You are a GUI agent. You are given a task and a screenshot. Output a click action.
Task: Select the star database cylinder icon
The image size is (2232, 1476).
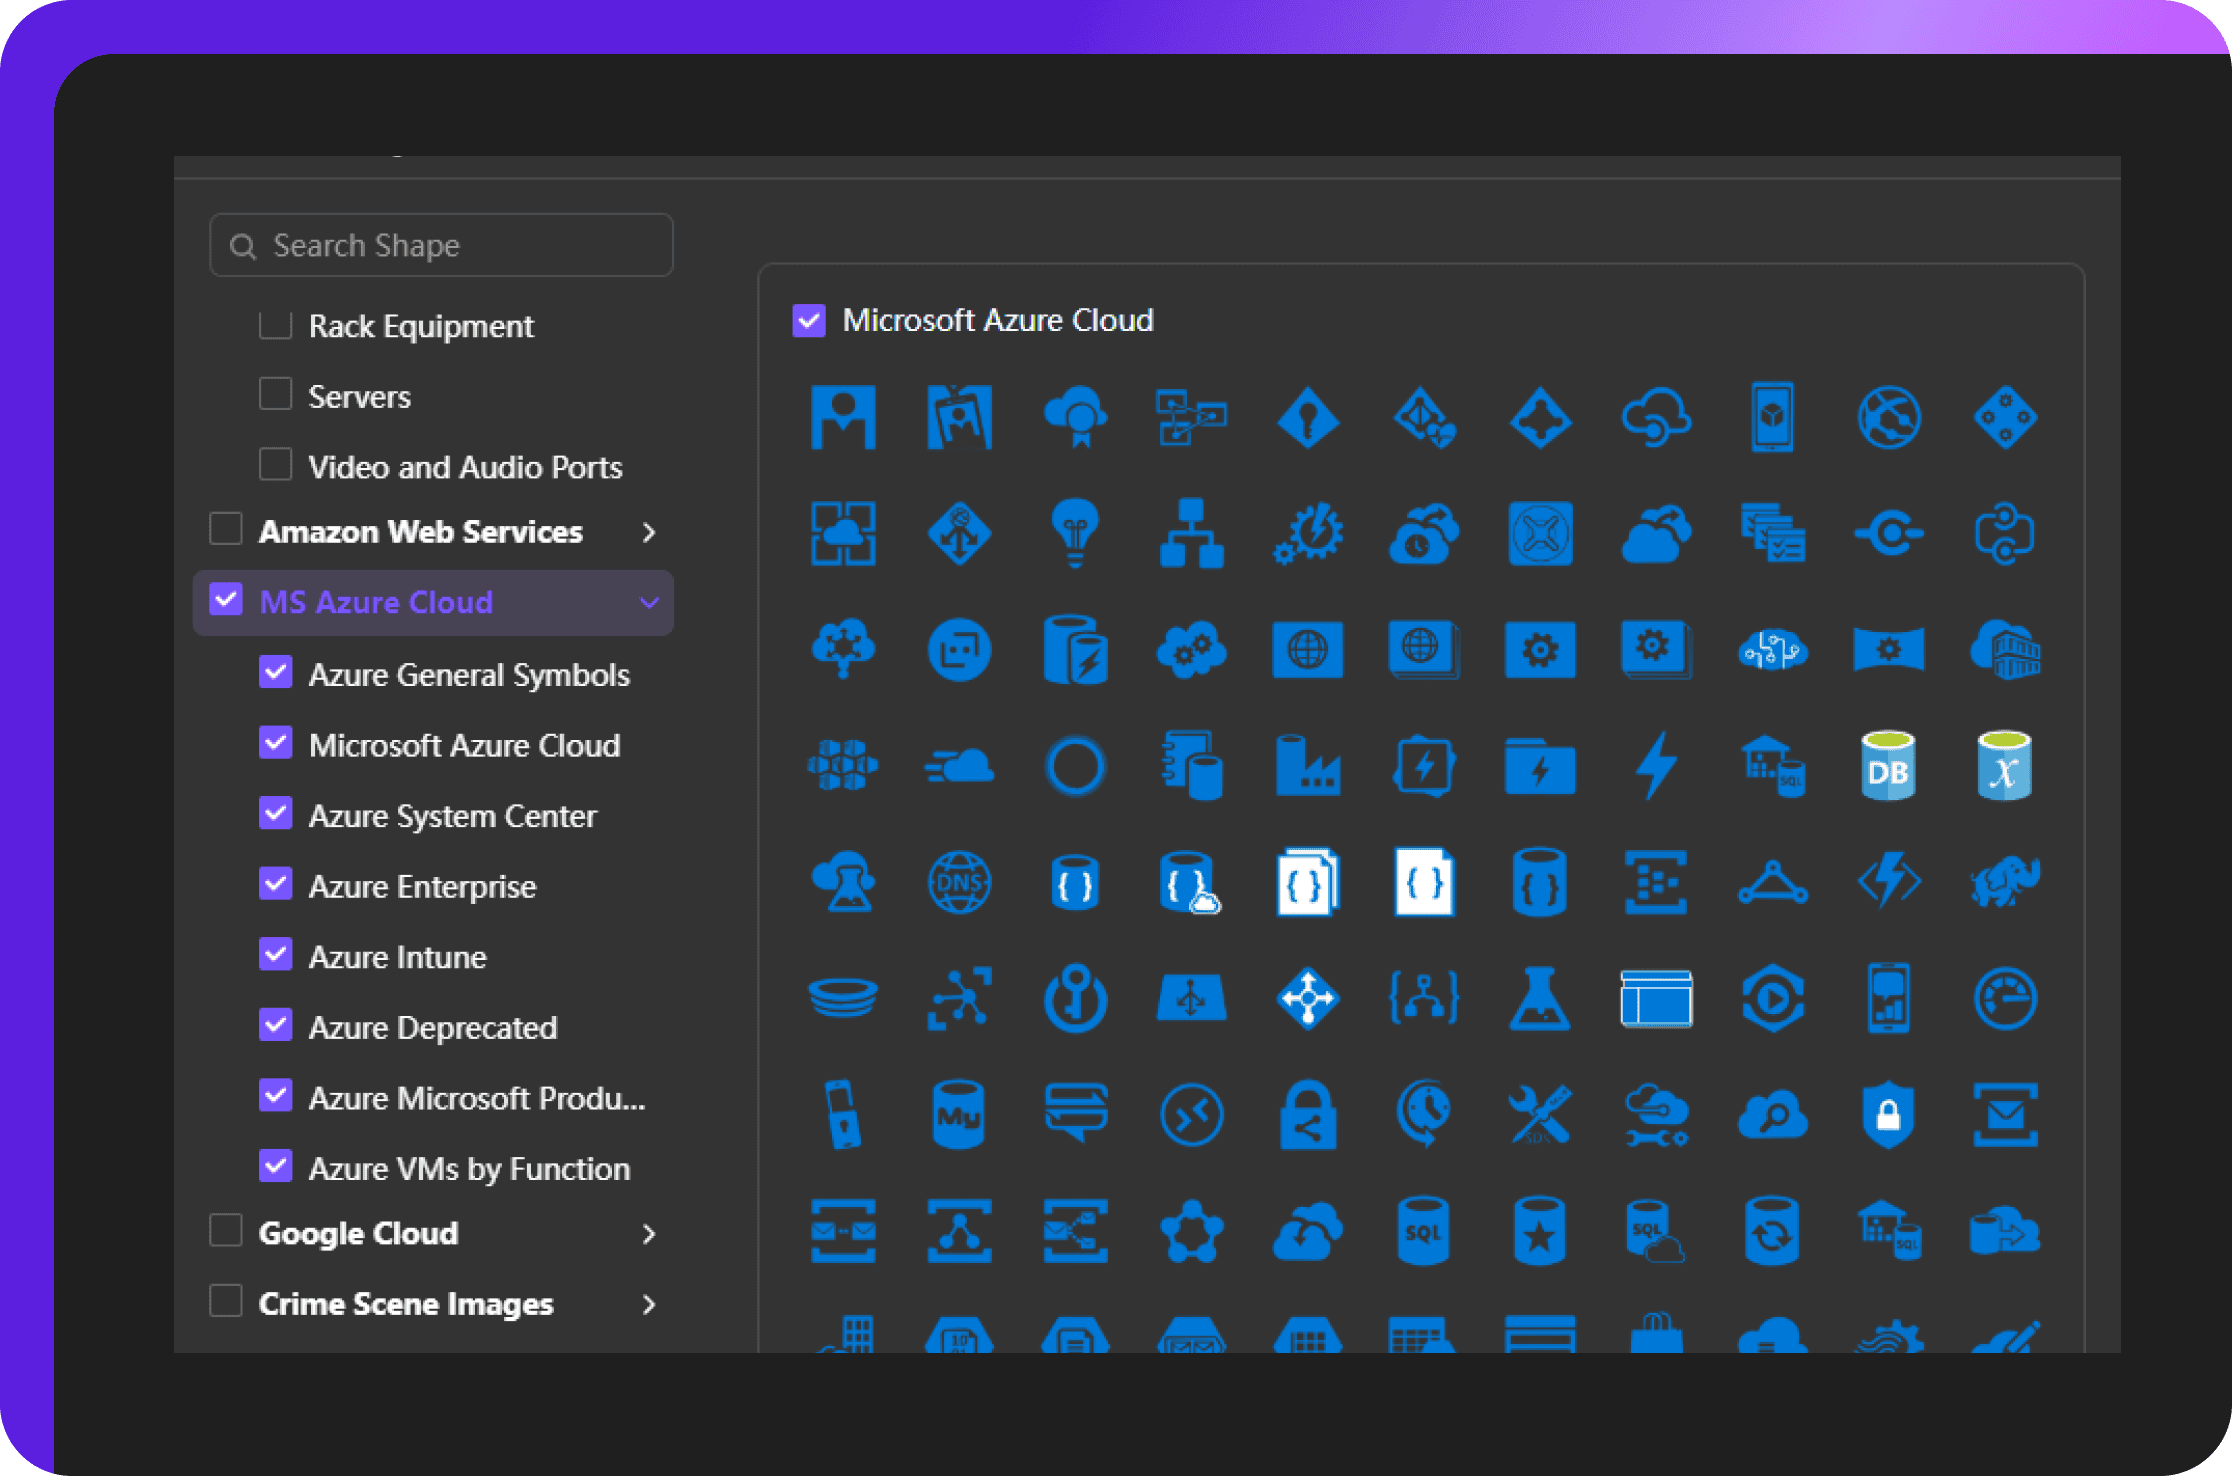(x=1540, y=1231)
